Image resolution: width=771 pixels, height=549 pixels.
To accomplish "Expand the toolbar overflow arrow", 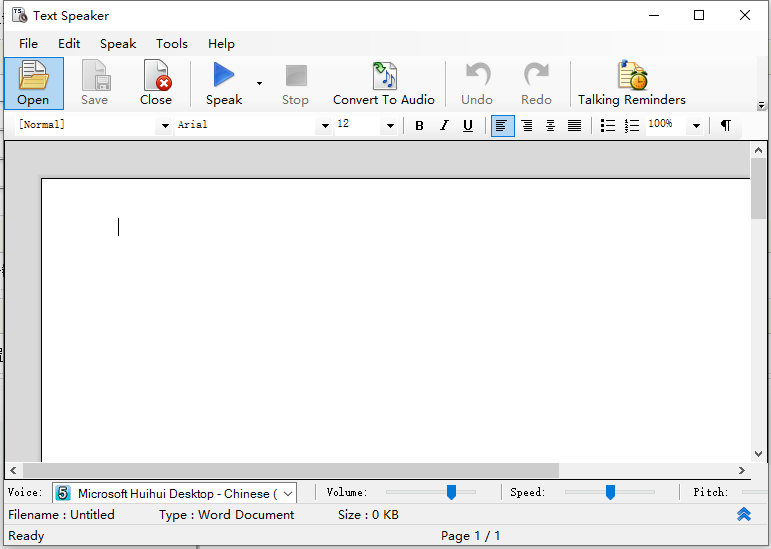I will 761,105.
